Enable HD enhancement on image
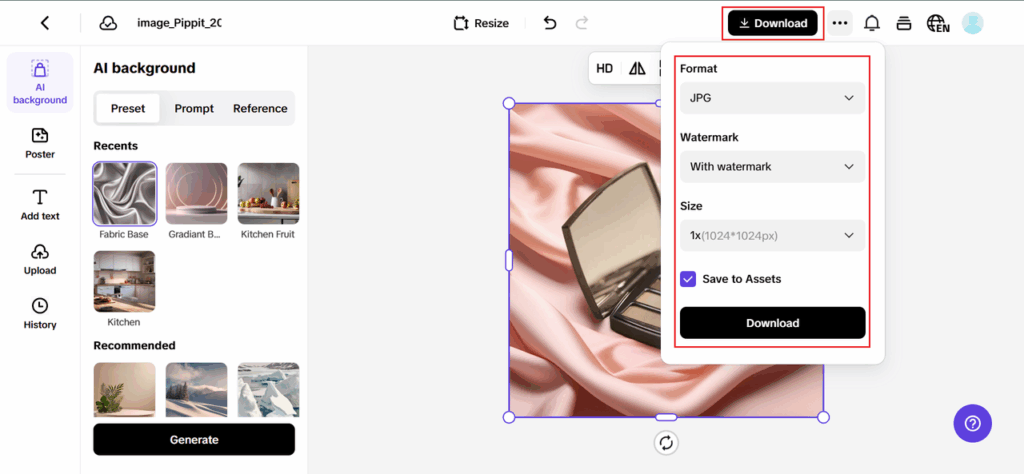 604,69
